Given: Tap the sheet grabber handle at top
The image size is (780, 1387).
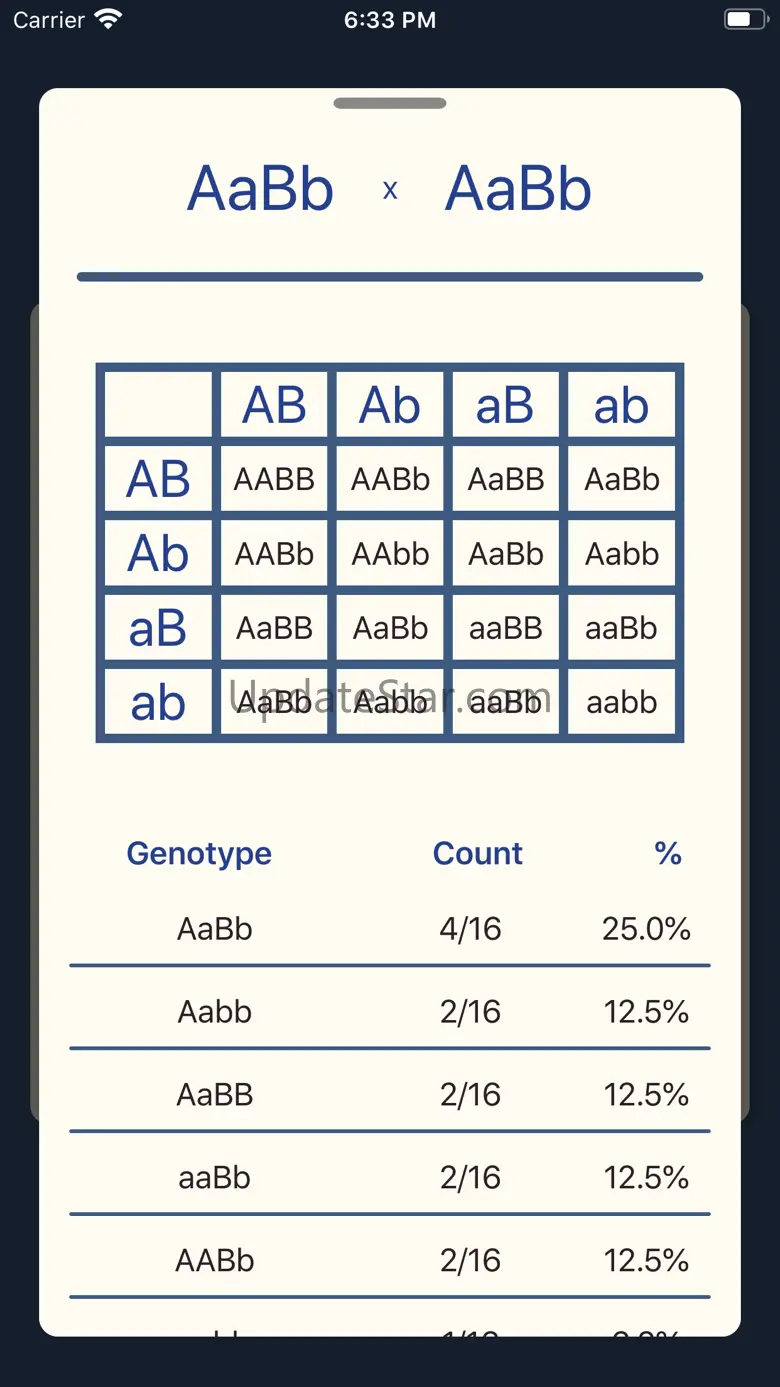Looking at the screenshot, I should 390,103.
